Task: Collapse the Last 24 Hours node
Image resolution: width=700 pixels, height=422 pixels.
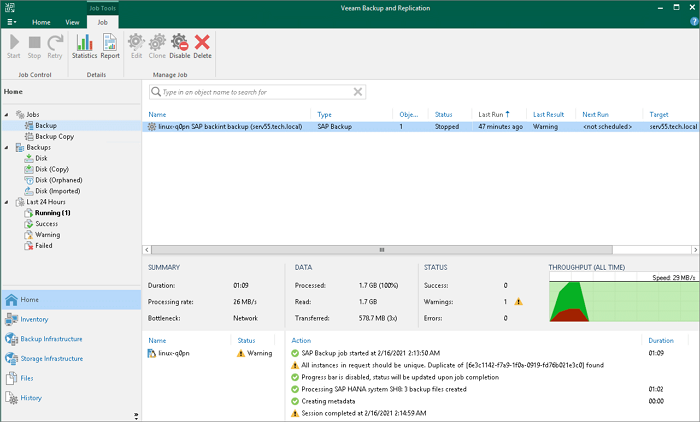Action: click(6, 201)
